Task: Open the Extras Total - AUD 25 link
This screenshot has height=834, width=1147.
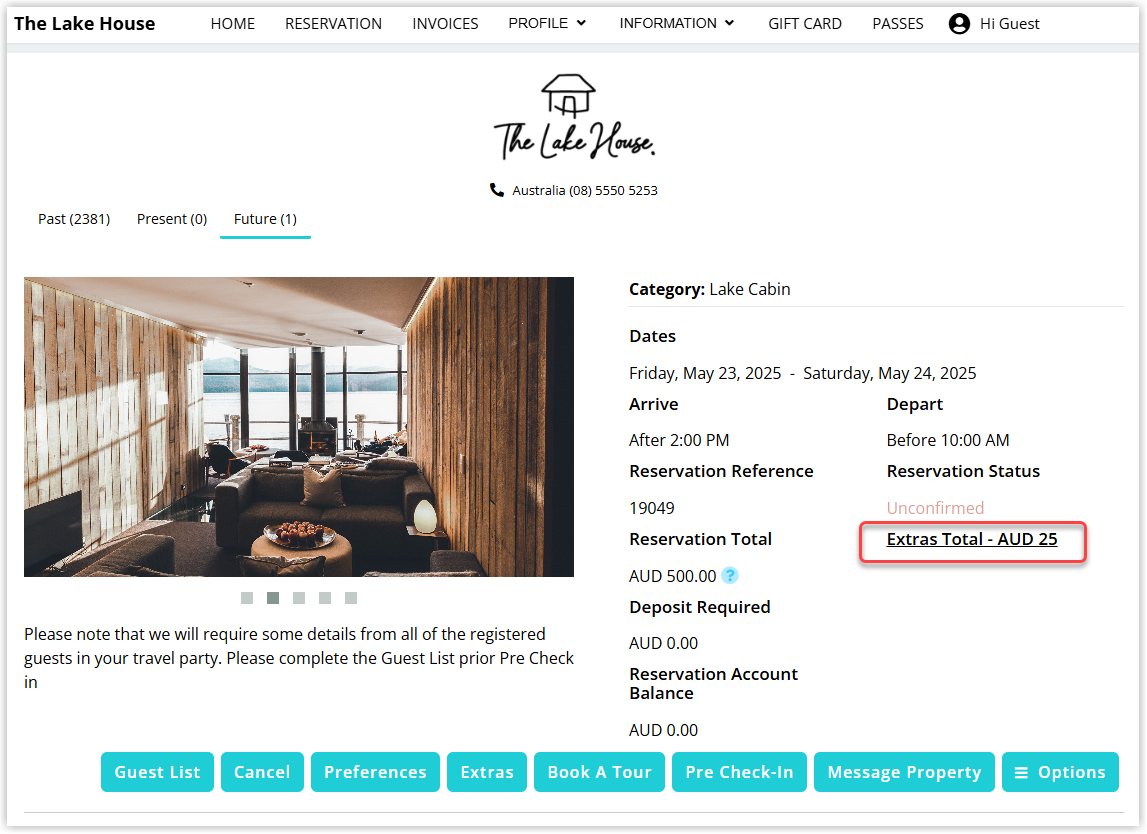Action: (971, 539)
